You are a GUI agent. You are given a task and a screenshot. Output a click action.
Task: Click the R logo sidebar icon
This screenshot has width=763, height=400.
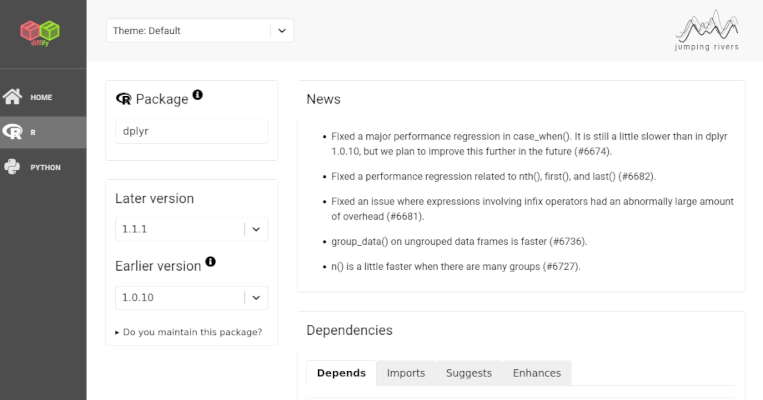pos(12,132)
